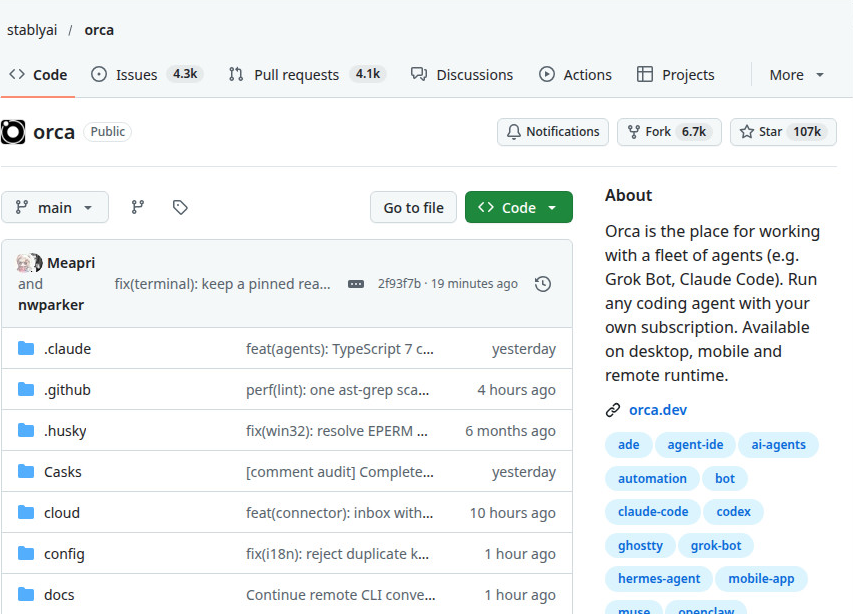Screen dimensions: 853x614
Task: Open the fix(win32) resolve EPERM commit
Action: (x=337, y=431)
